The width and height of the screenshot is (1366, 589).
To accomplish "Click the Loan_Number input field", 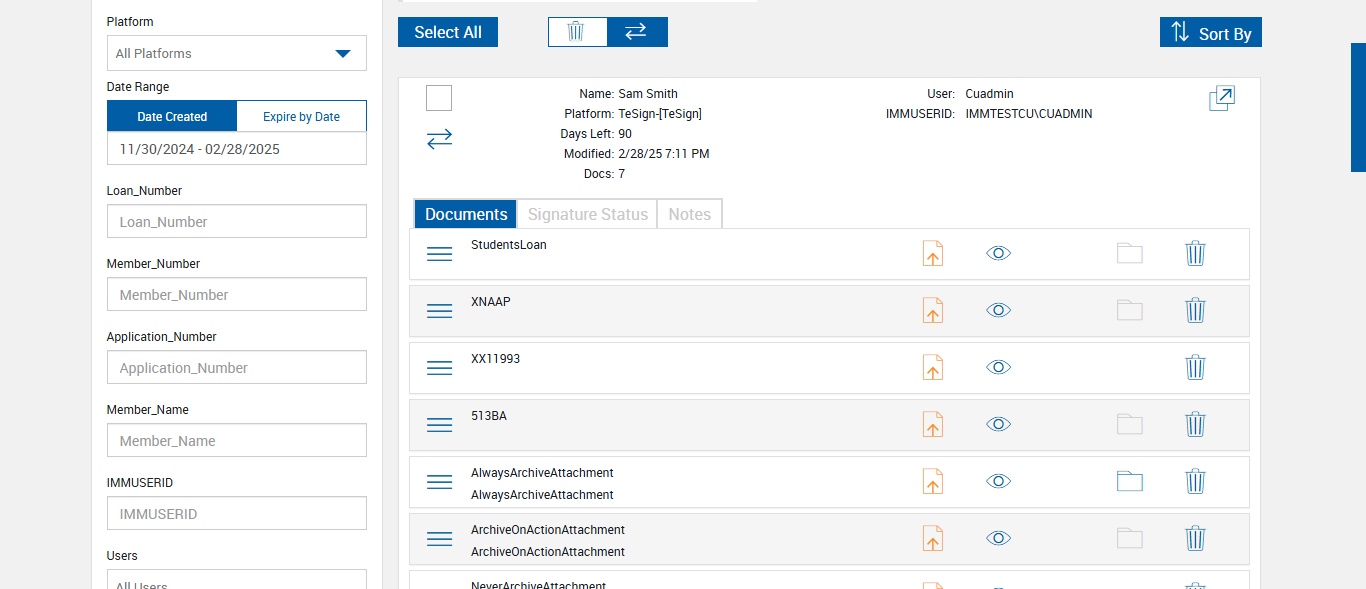I will [237, 222].
